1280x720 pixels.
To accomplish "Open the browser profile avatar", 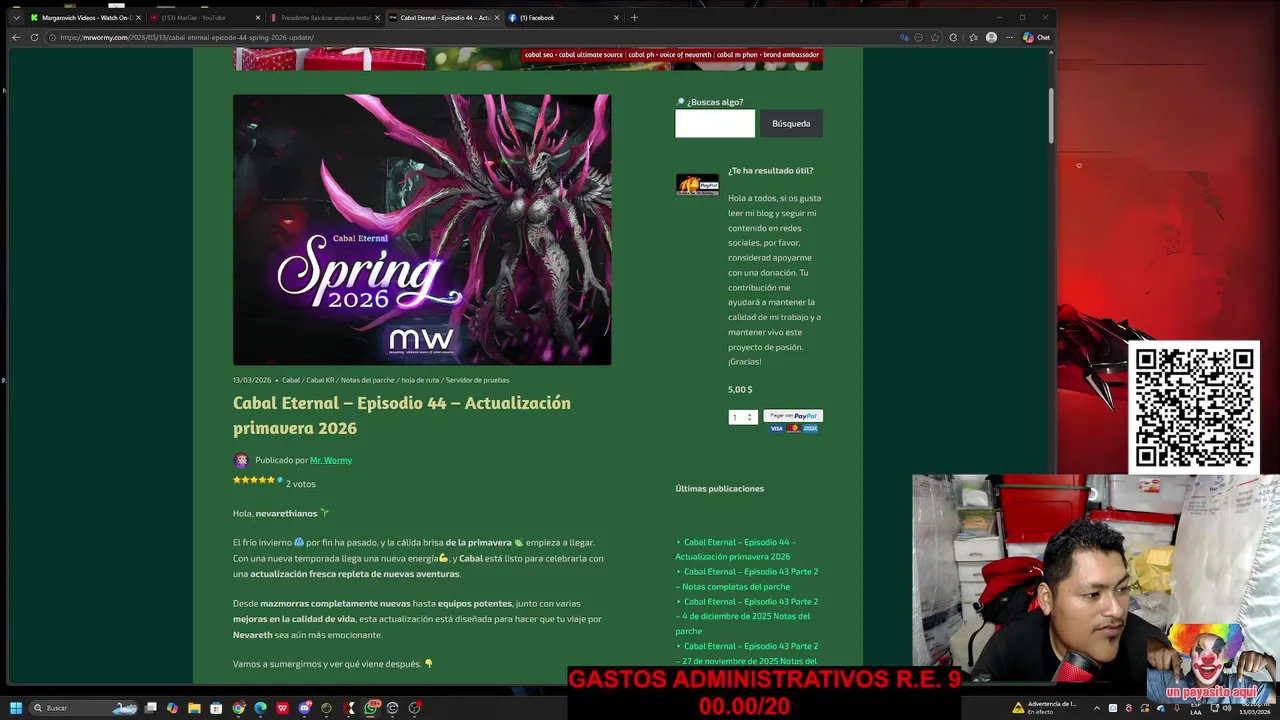I will [991, 37].
